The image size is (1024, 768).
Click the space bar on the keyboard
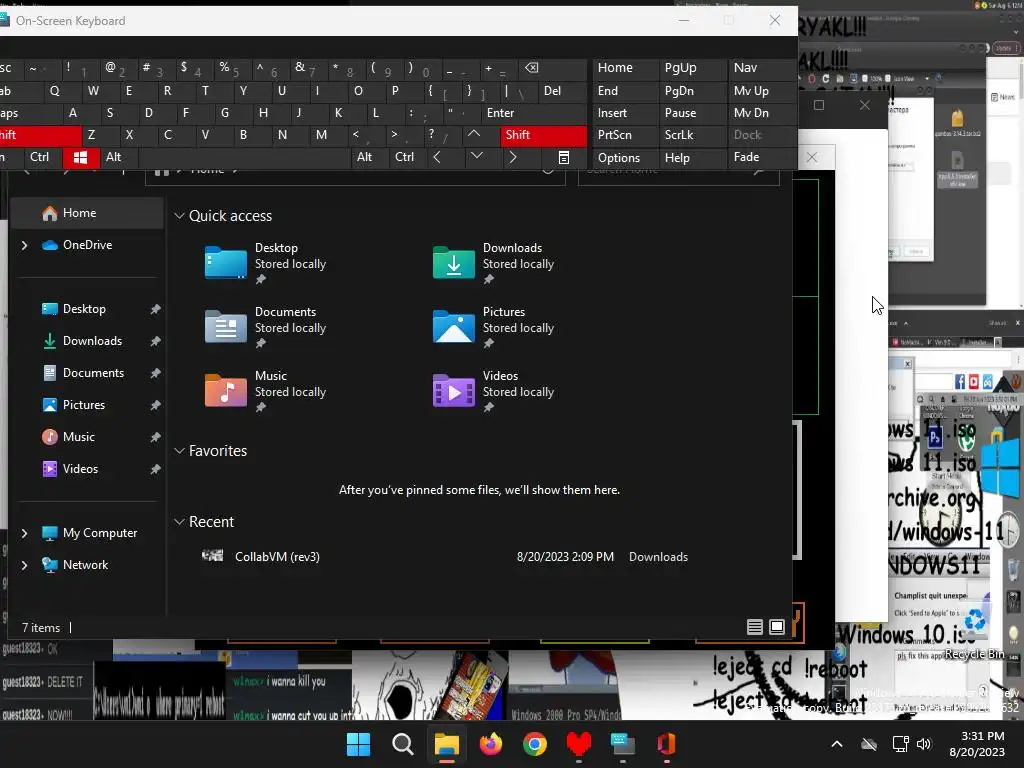(244, 157)
